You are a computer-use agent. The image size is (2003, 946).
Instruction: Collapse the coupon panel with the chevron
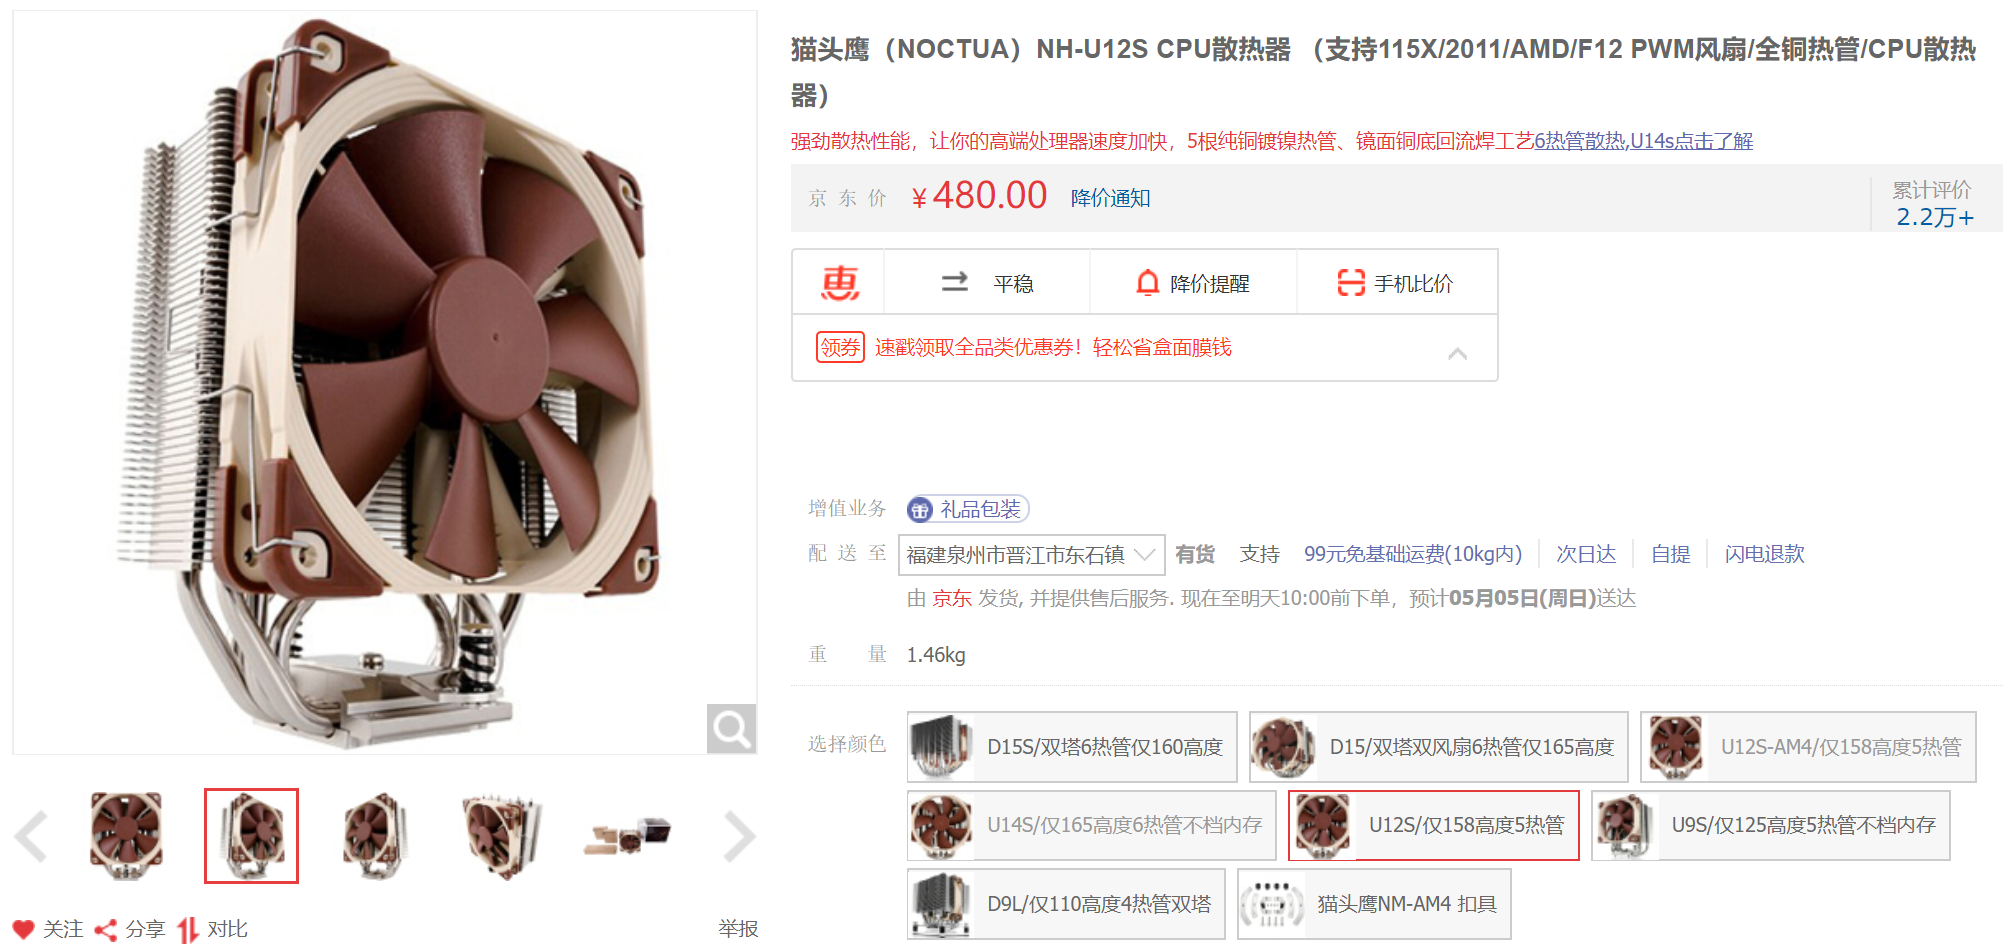1457,353
